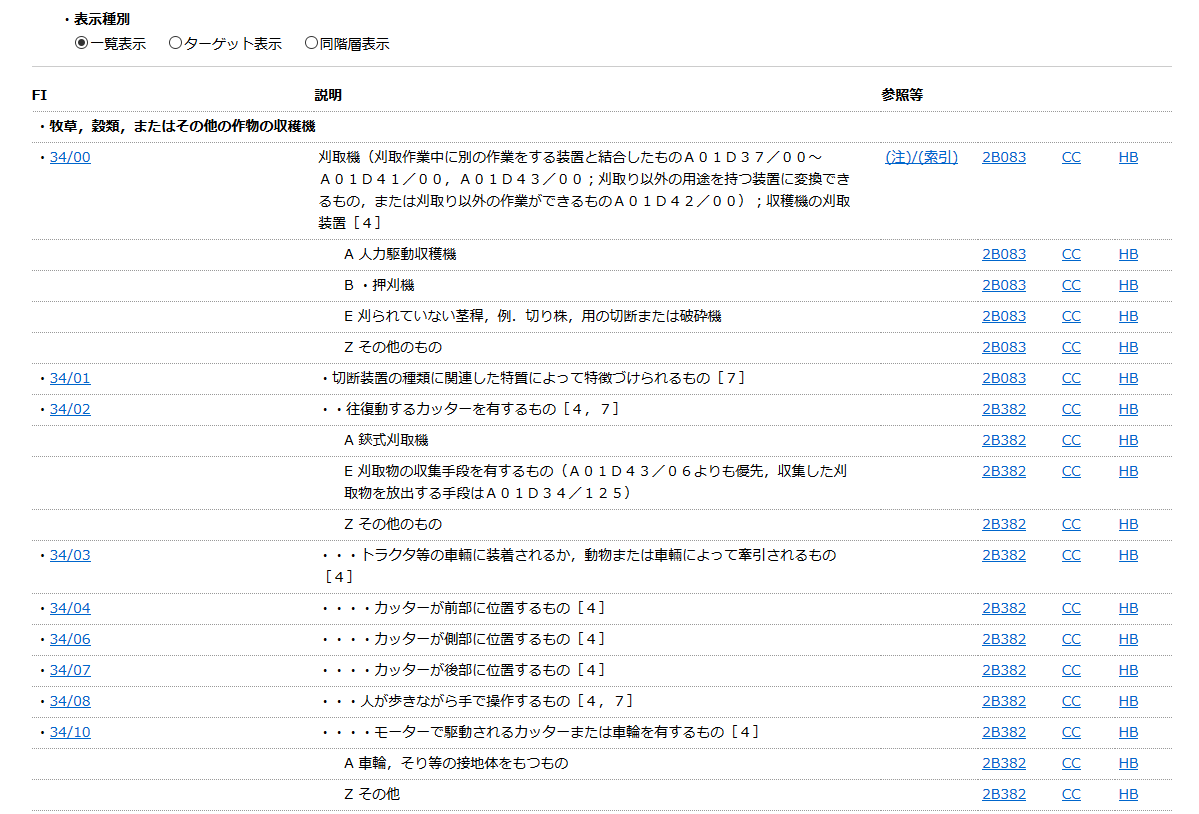
Task: Click CC link in the 34/06 row
Action: 1071,639
